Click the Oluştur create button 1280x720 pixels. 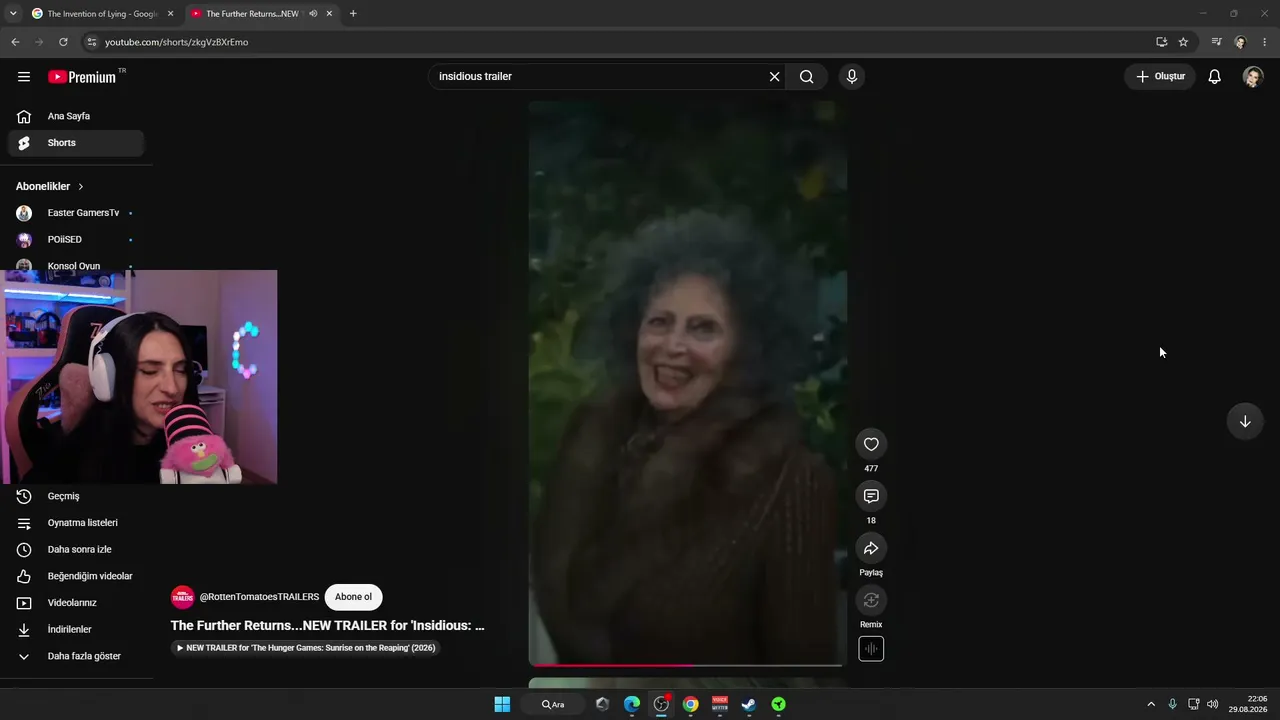click(x=1160, y=77)
